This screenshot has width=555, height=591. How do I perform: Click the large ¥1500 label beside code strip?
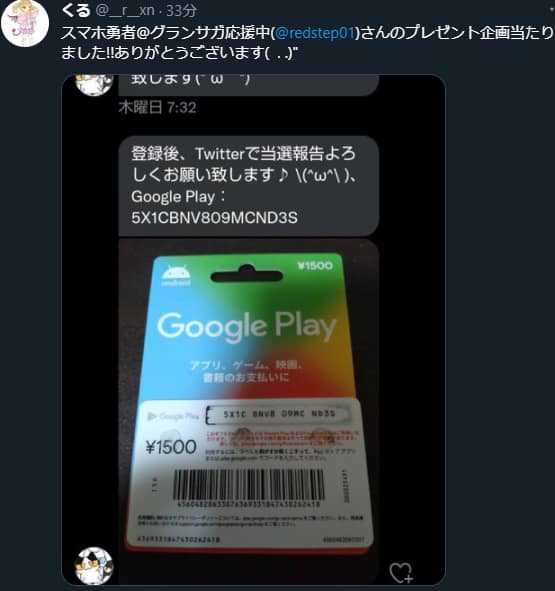(x=171, y=447)
